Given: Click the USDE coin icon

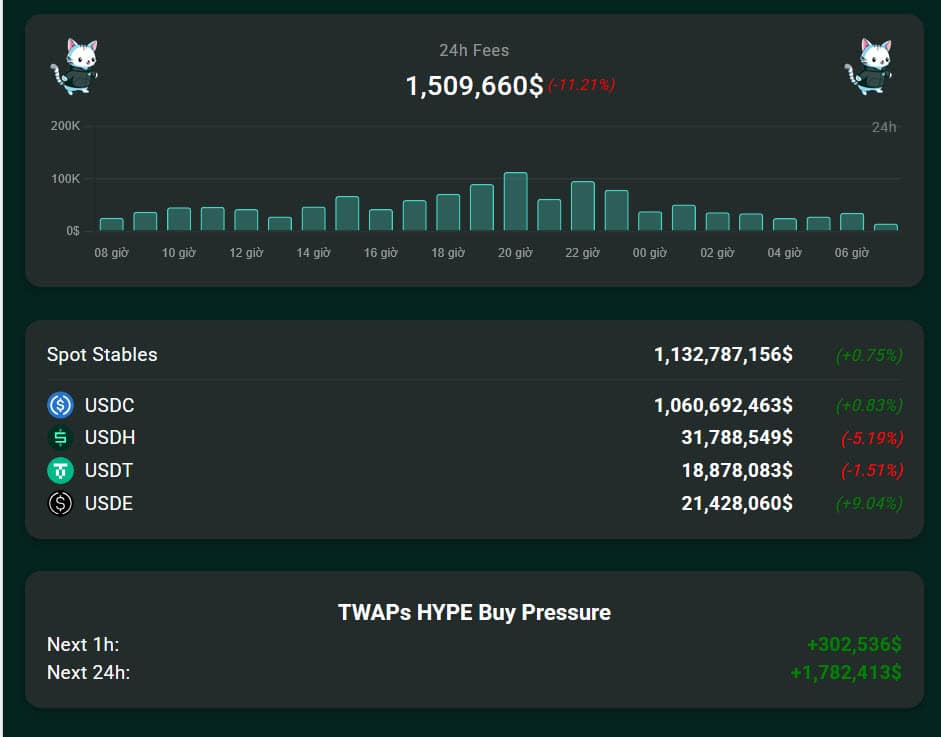Looking at the screenshot, I should (x=61, y=503).
